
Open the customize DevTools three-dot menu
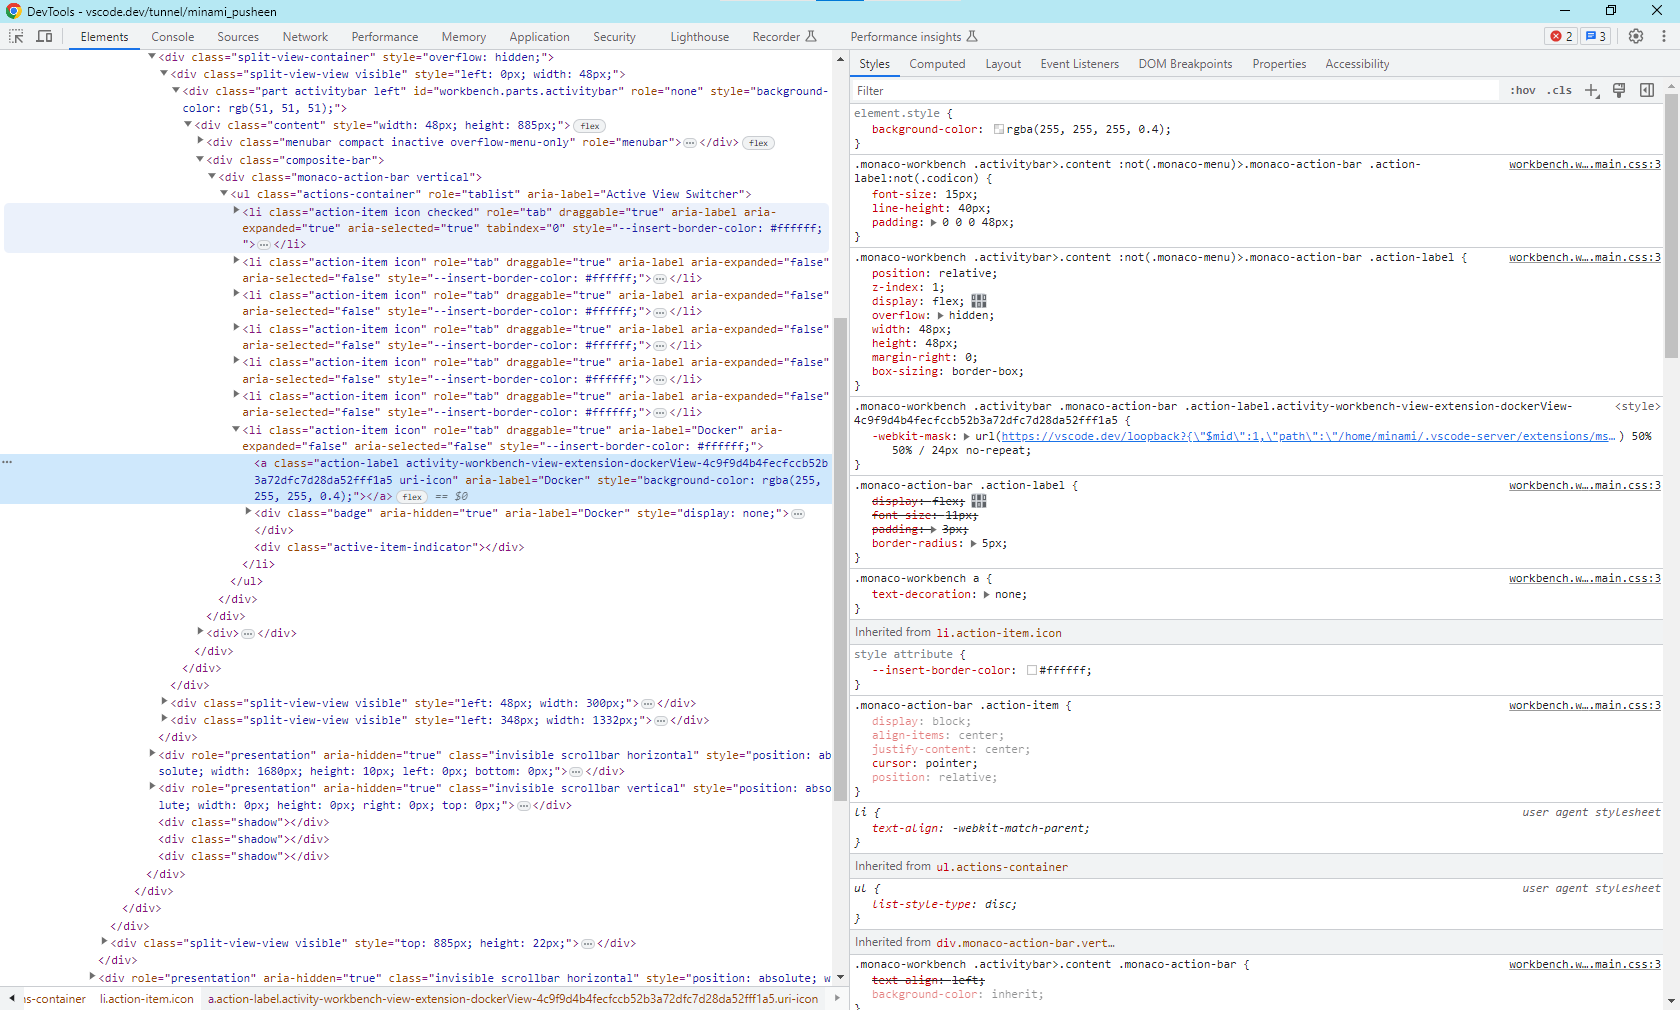tap(1666, 36)
